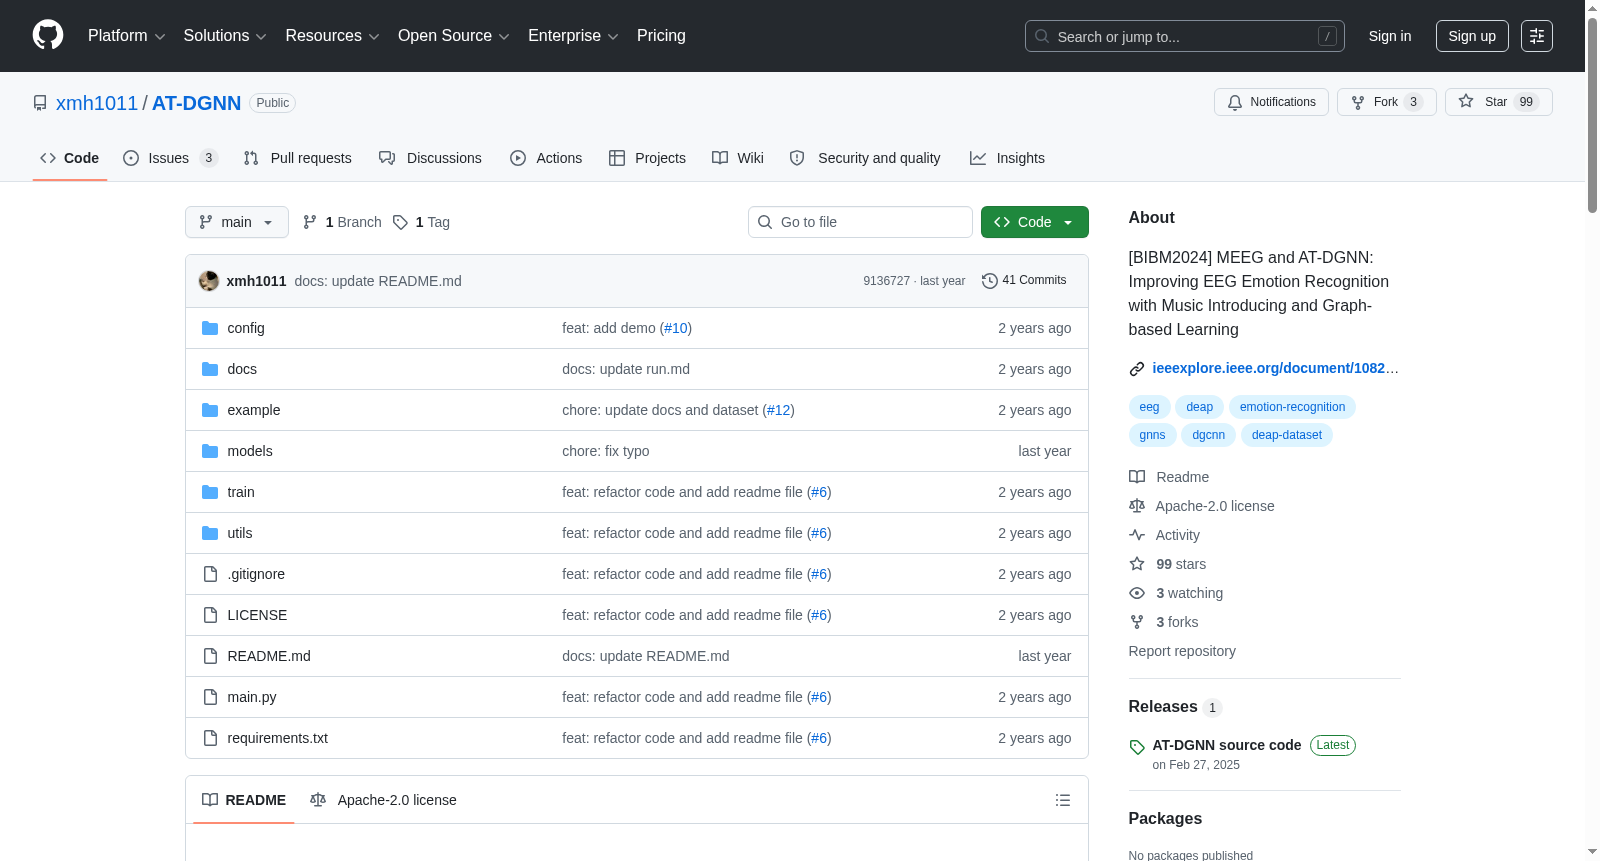Open the README outline list icon

1063,800
